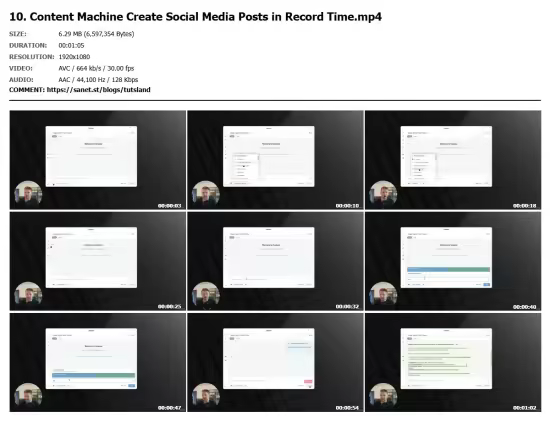
Task: Select the file size value 6.29 MB
Action: coord(96,34)
